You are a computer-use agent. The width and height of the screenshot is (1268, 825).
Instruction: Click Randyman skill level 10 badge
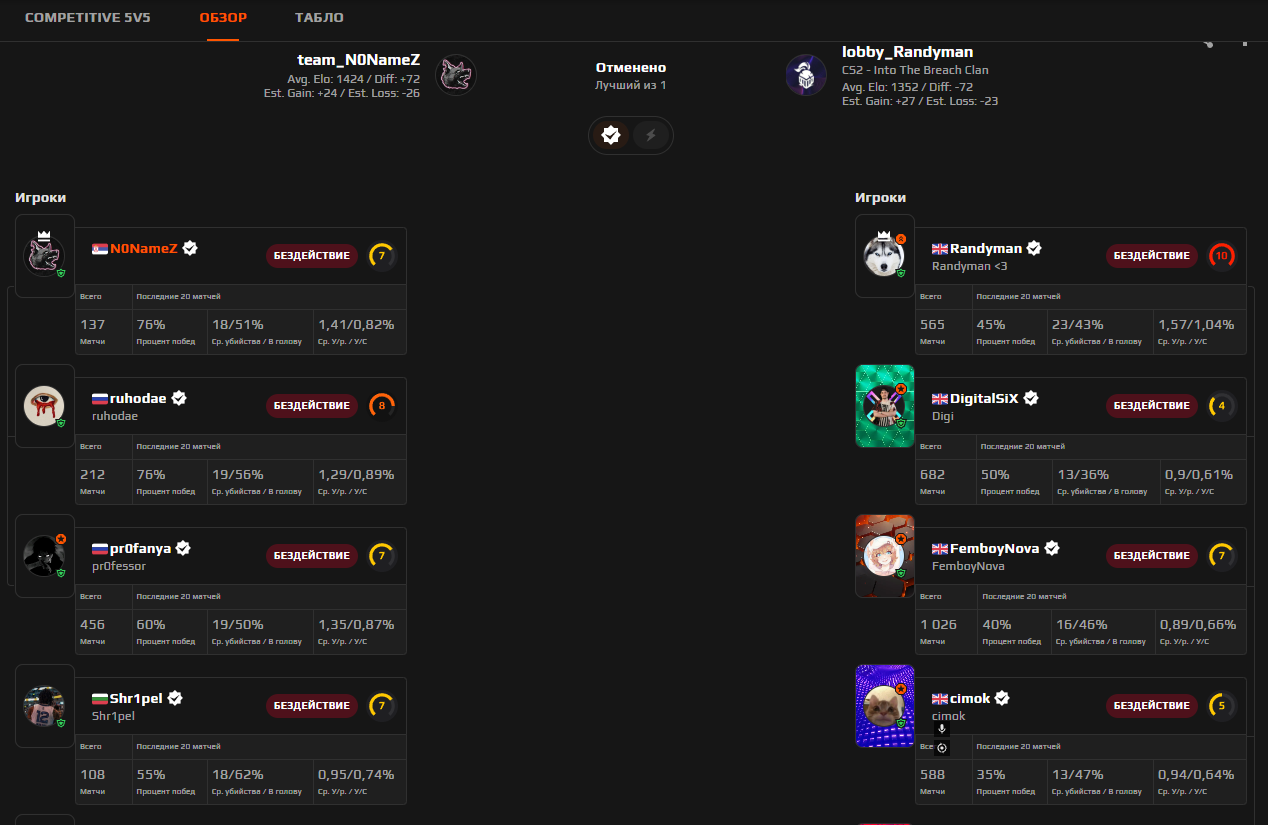coord(1221,256)
